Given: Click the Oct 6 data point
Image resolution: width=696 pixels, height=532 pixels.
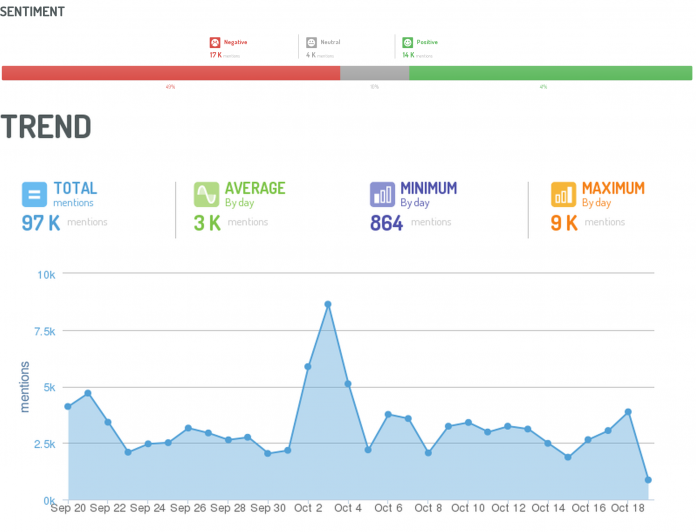Looking at the screenshot, I should tap(388, 414).
